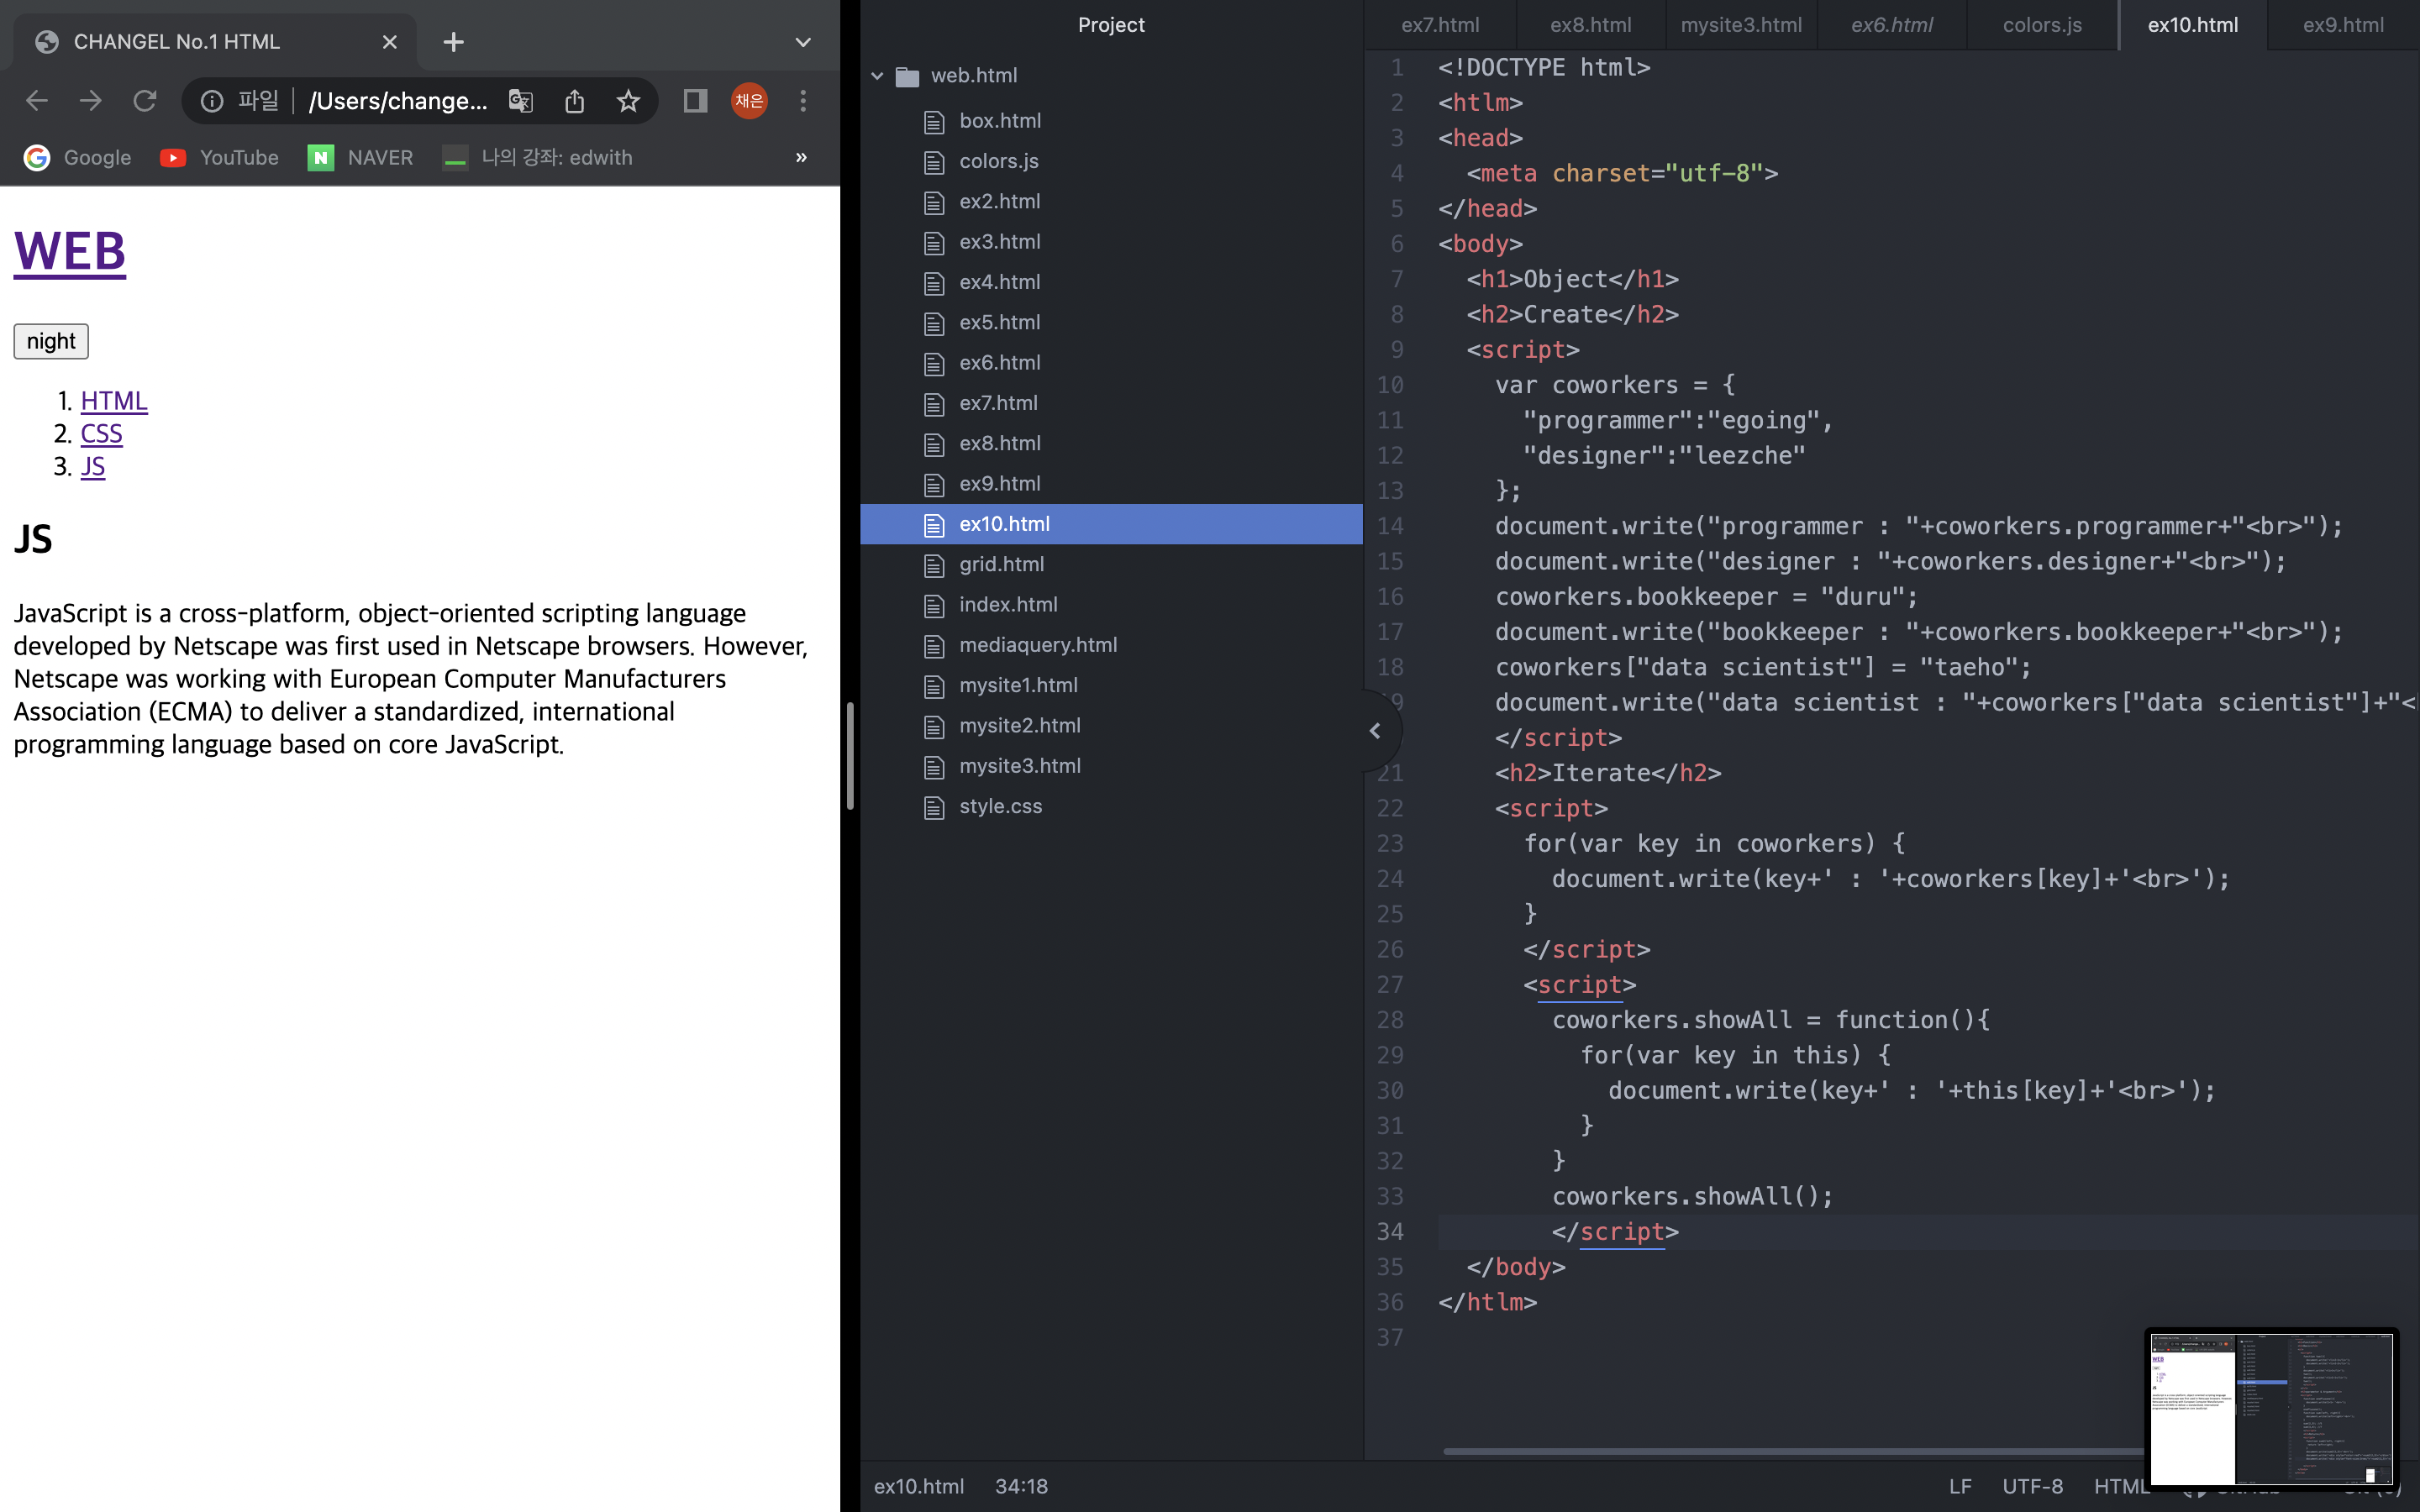Open mysite2.html in the tree
This screenshot has width=2420, height=1512.
point(1020,726)
